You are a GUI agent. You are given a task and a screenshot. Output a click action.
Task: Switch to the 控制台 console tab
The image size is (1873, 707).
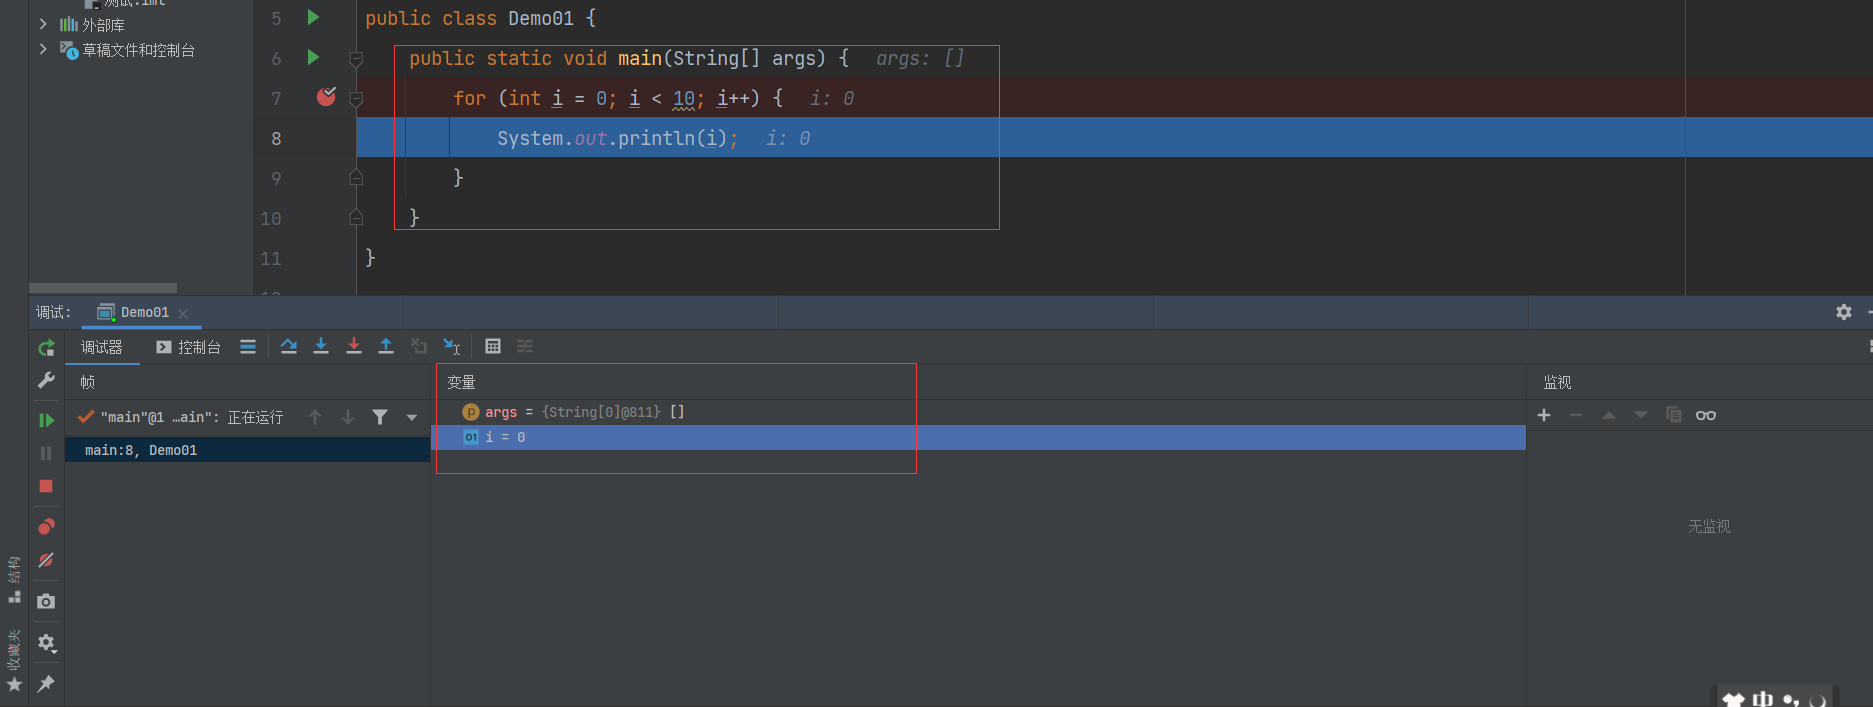click(x=188, y=347)
